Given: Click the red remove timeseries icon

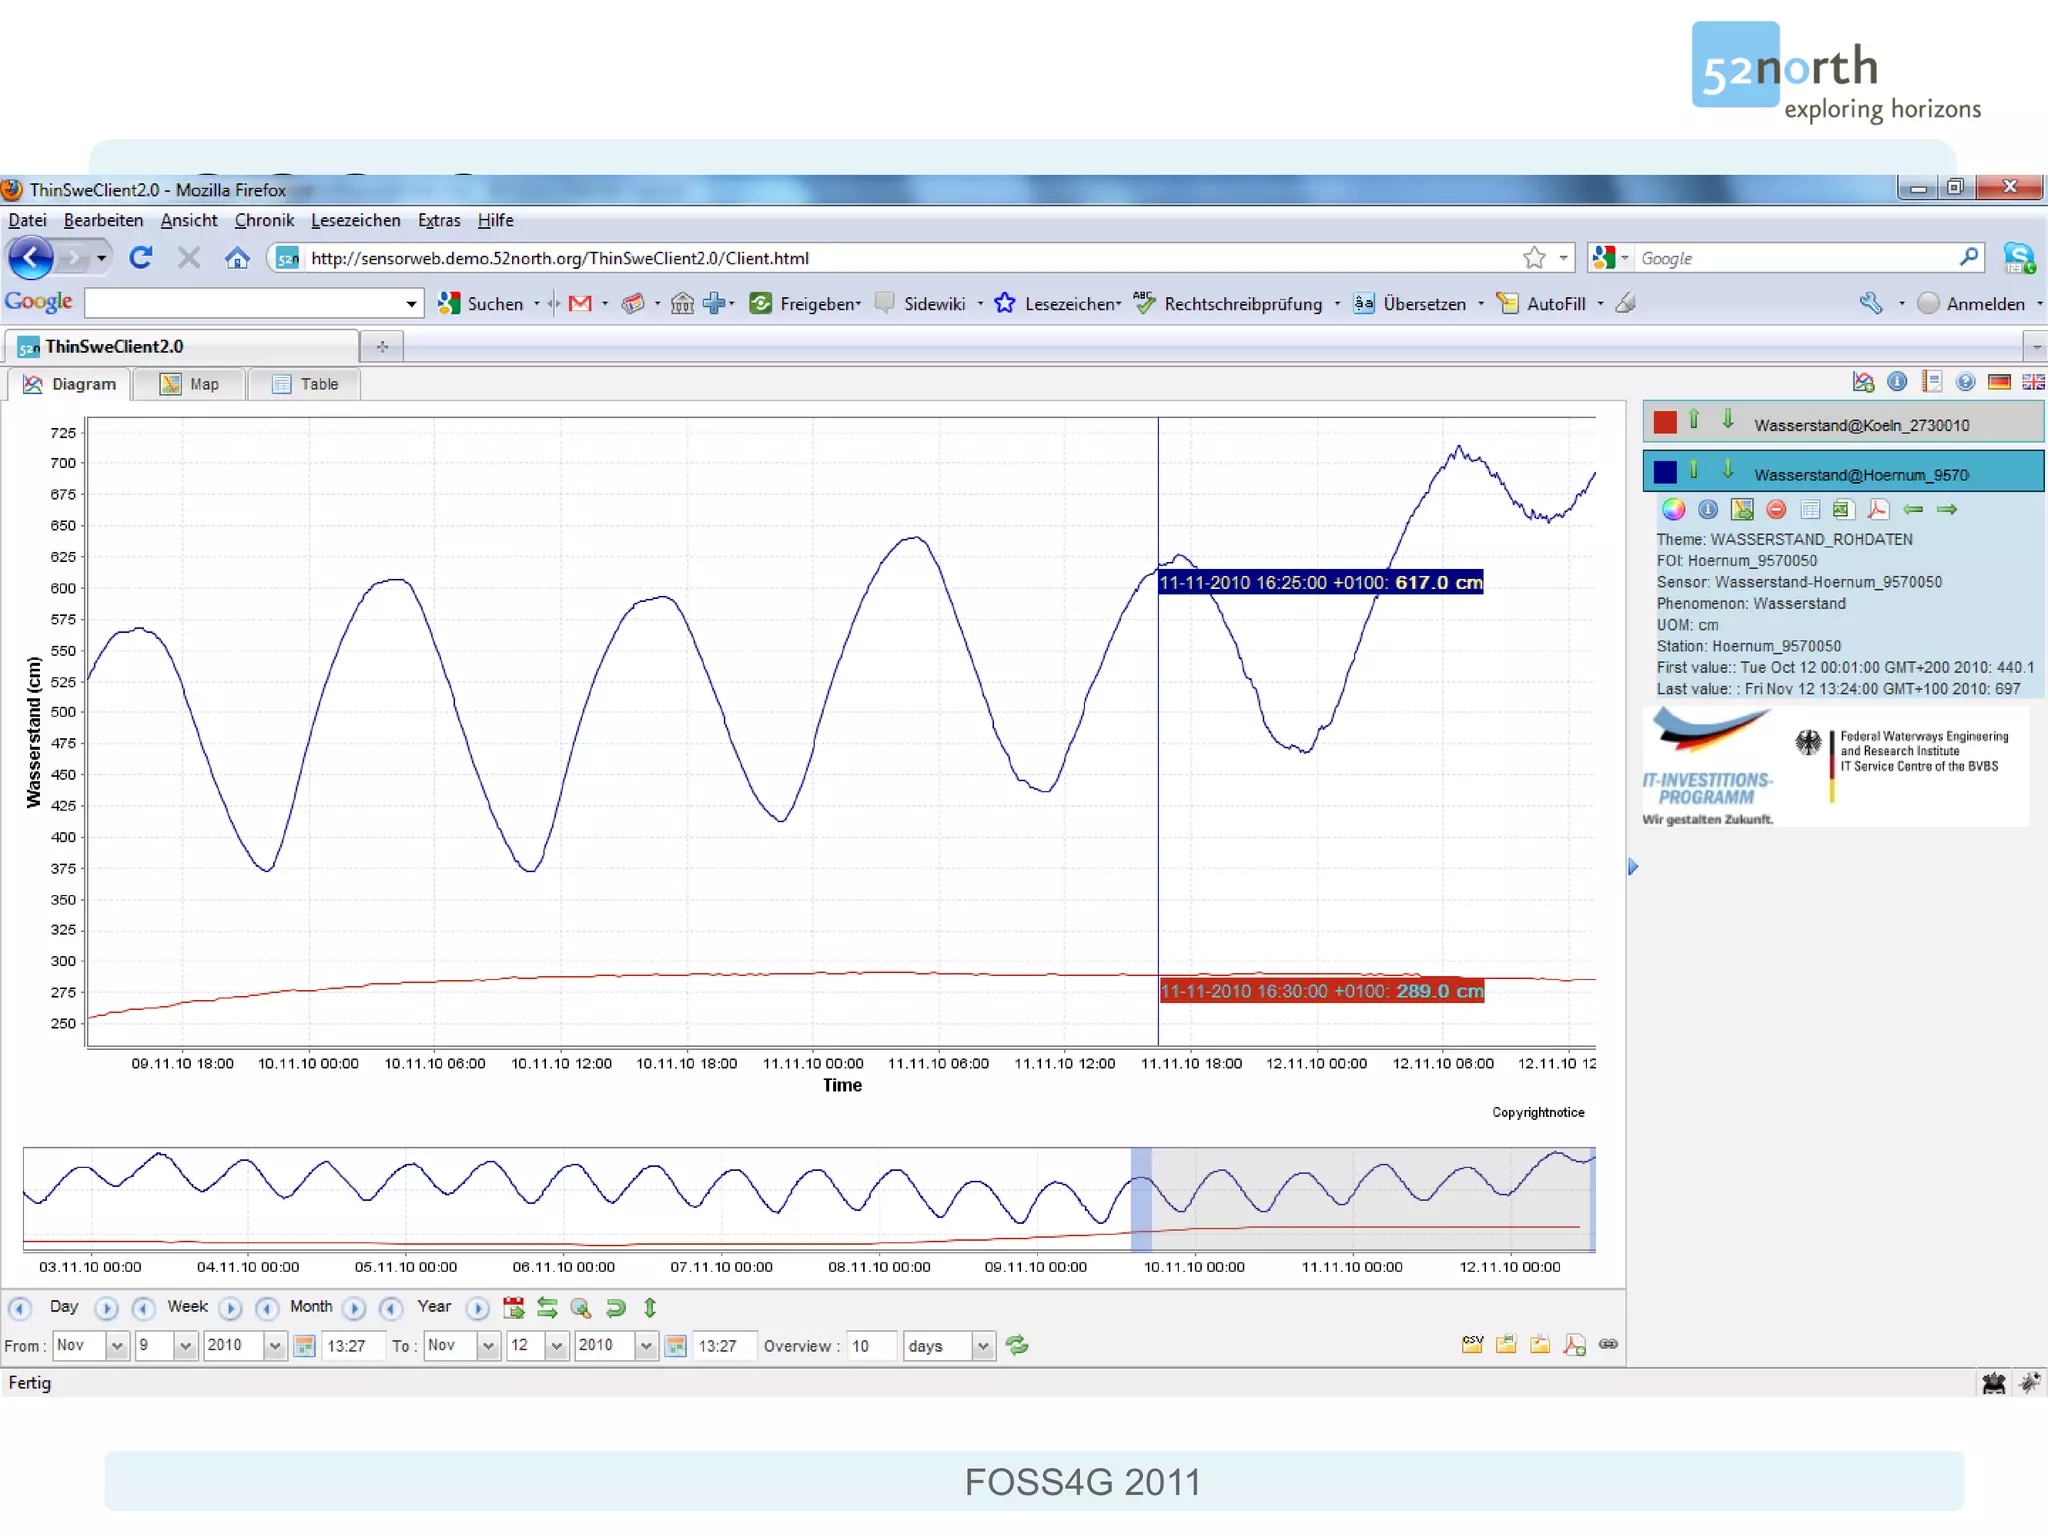Looking at the screenshot, I should (1776, 510).
